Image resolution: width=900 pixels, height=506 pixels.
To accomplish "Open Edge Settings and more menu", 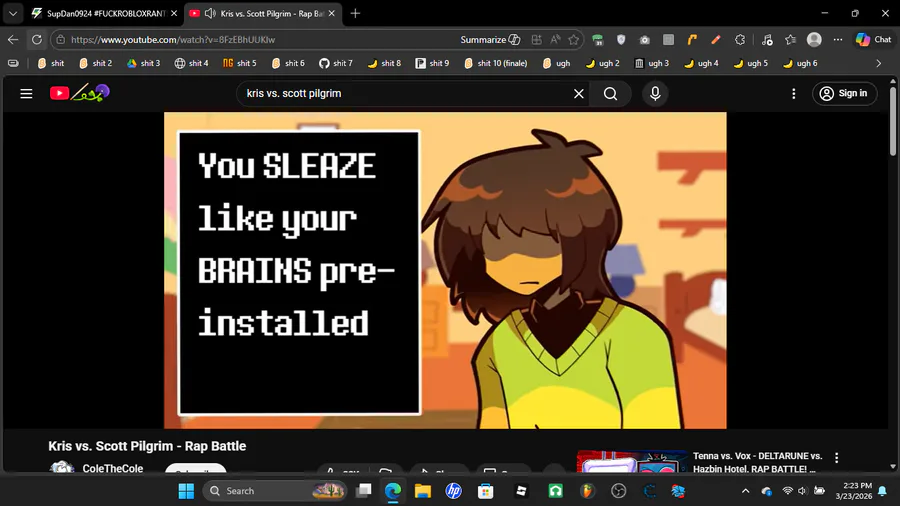I will click(x=838, y=40).
